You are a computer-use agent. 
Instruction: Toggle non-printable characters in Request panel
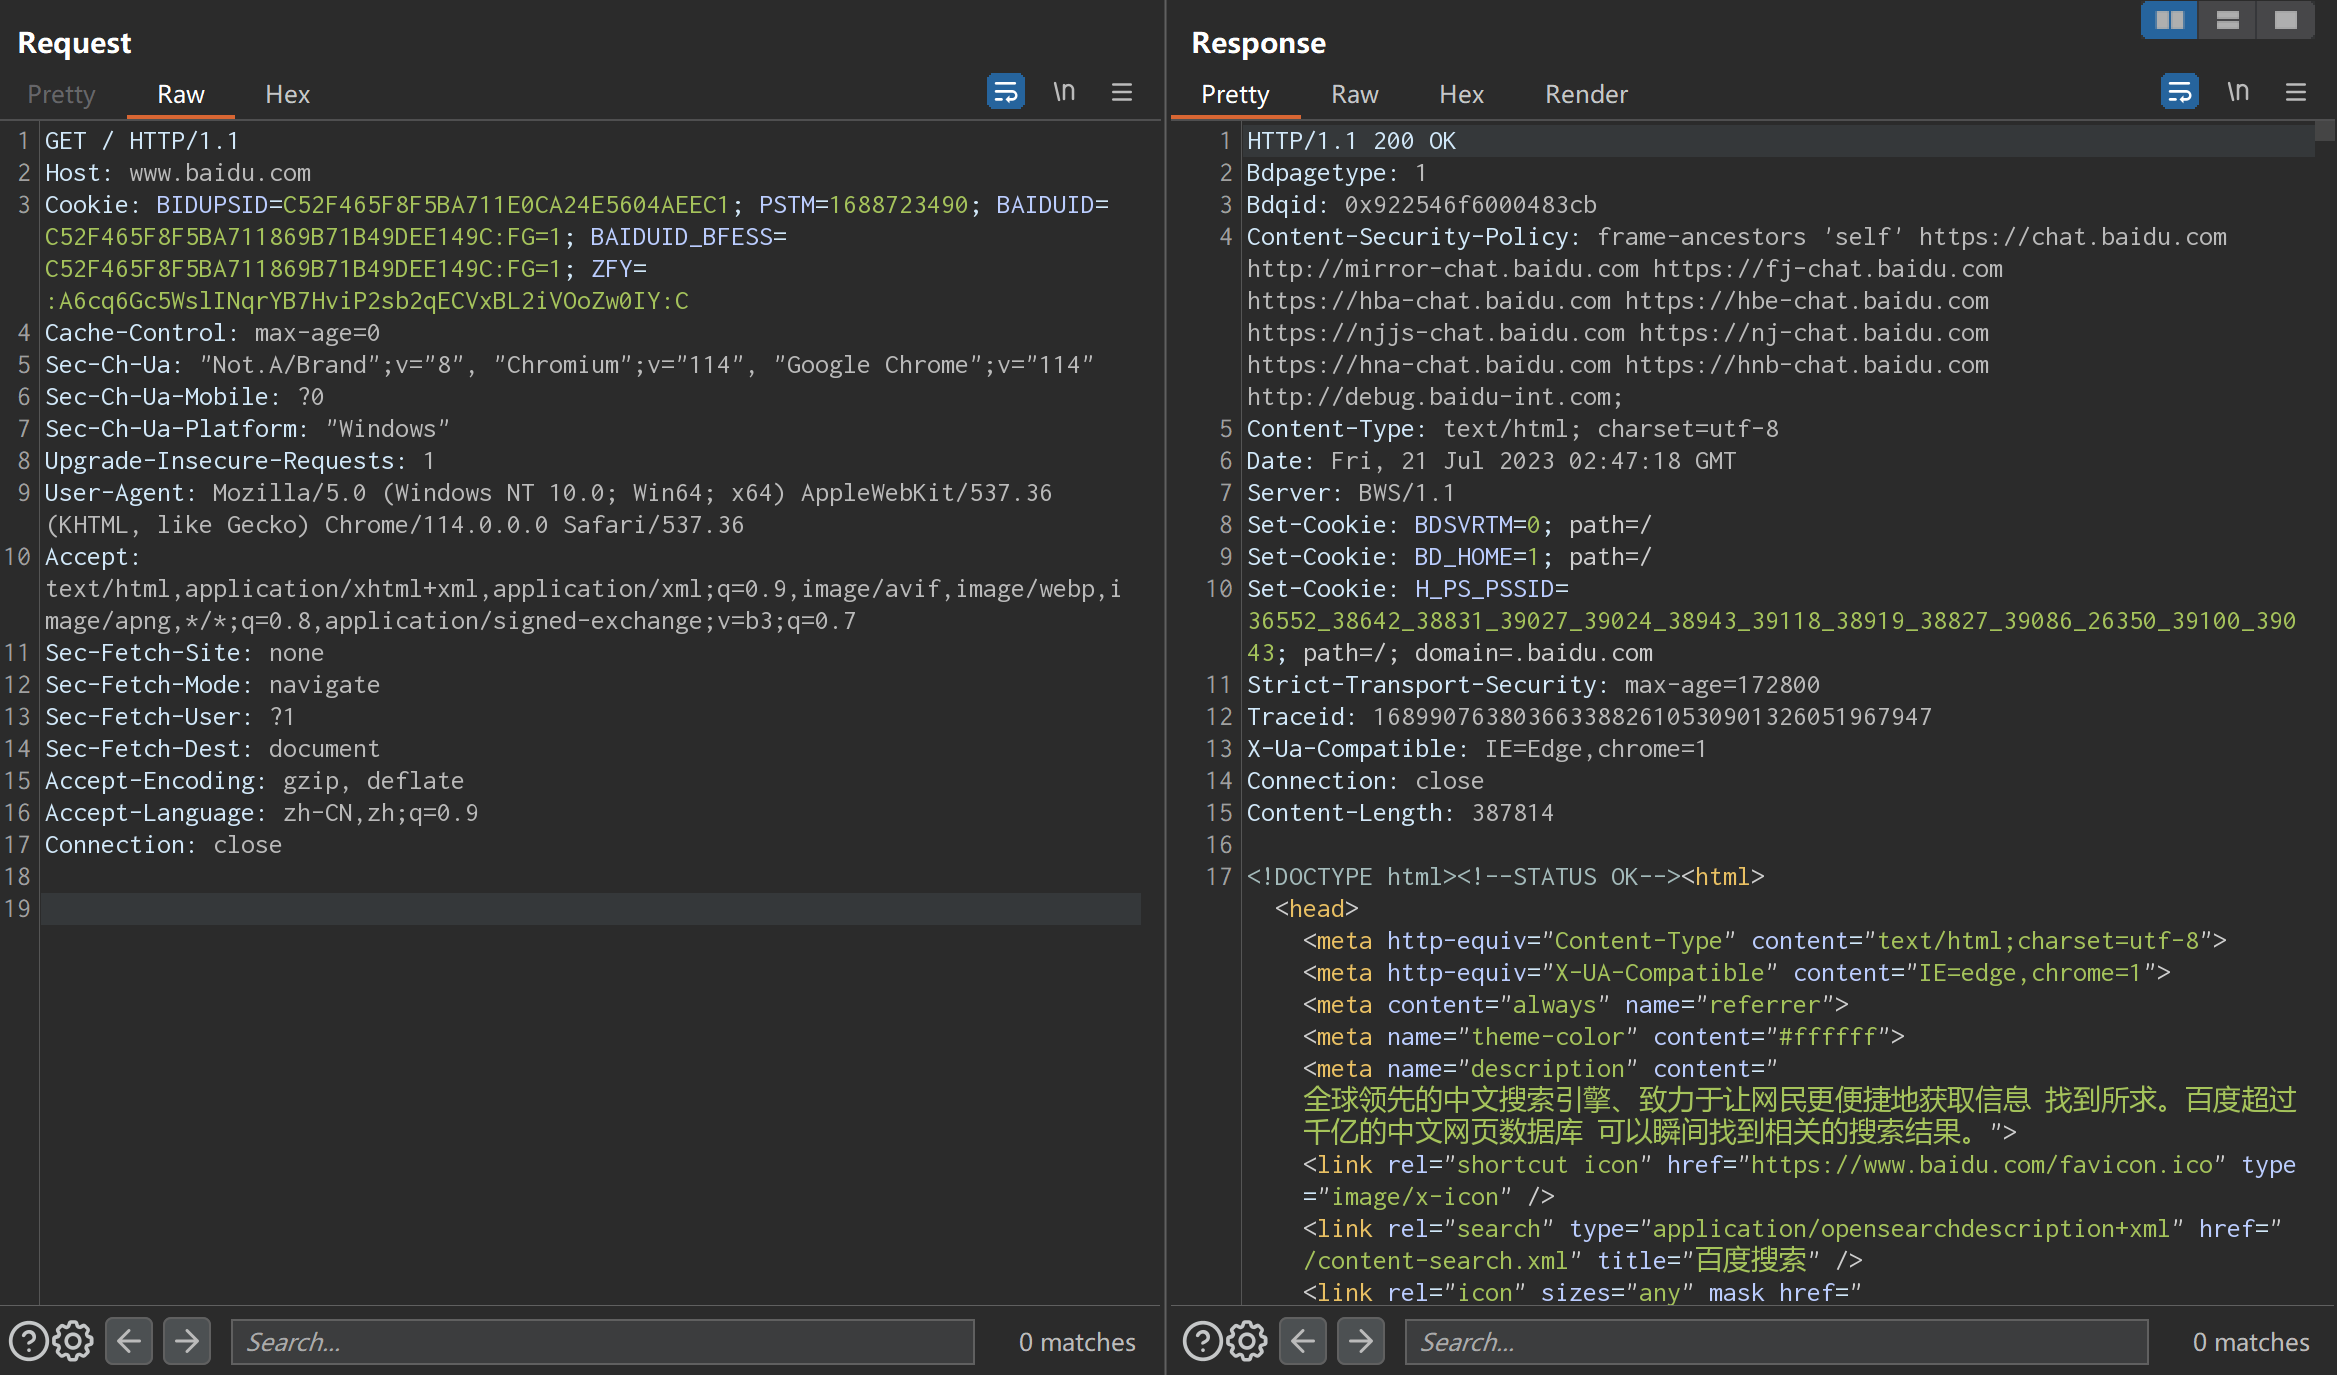click(1064, 92)
